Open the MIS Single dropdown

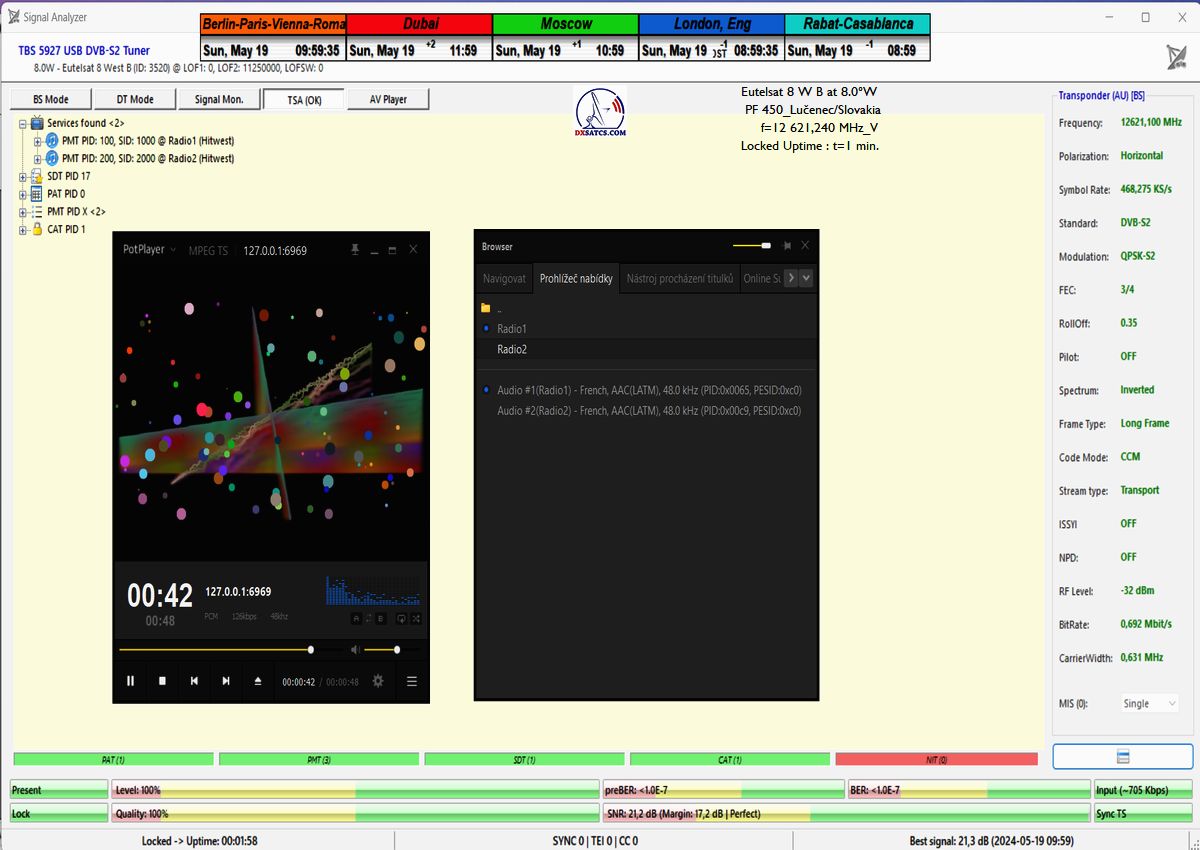pyautogui.click(x=1148, y=703)
